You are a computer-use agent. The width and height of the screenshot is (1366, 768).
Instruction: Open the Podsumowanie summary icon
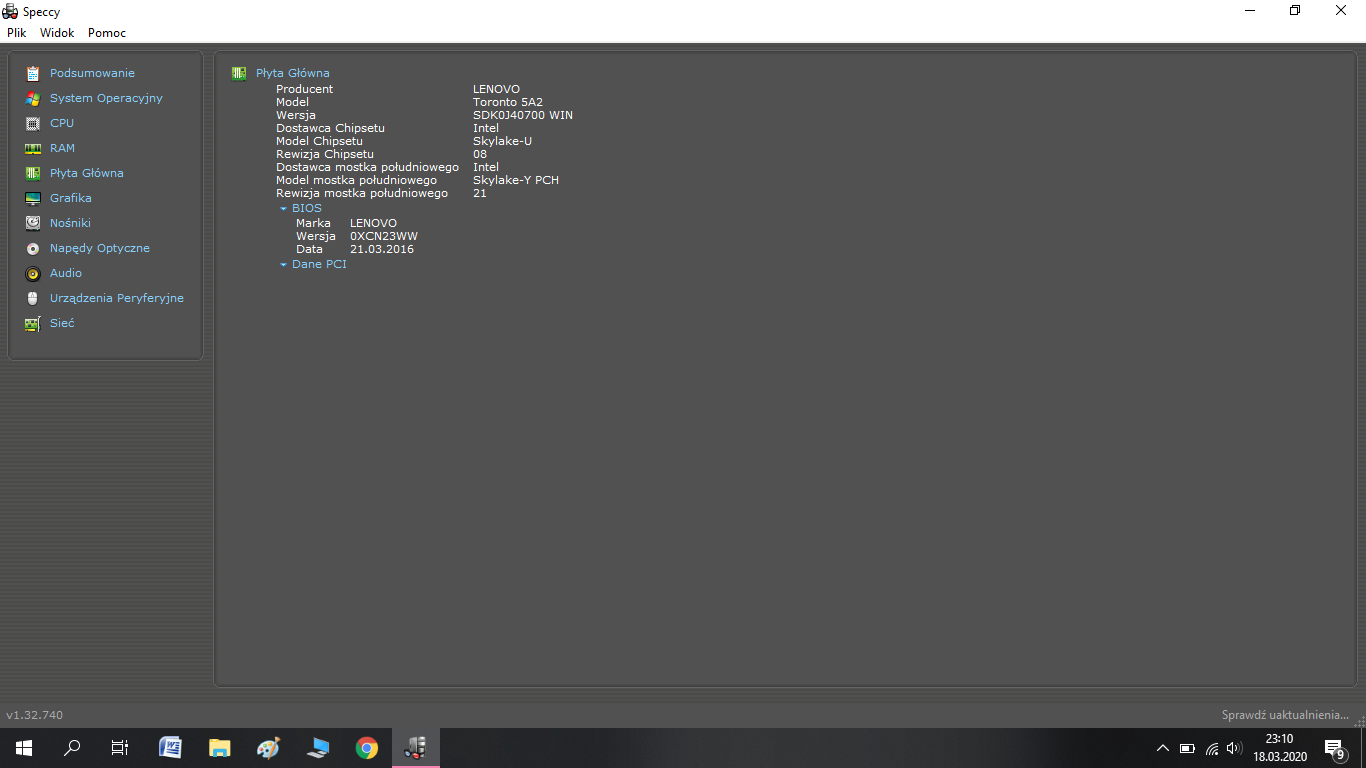coord(33,73)
